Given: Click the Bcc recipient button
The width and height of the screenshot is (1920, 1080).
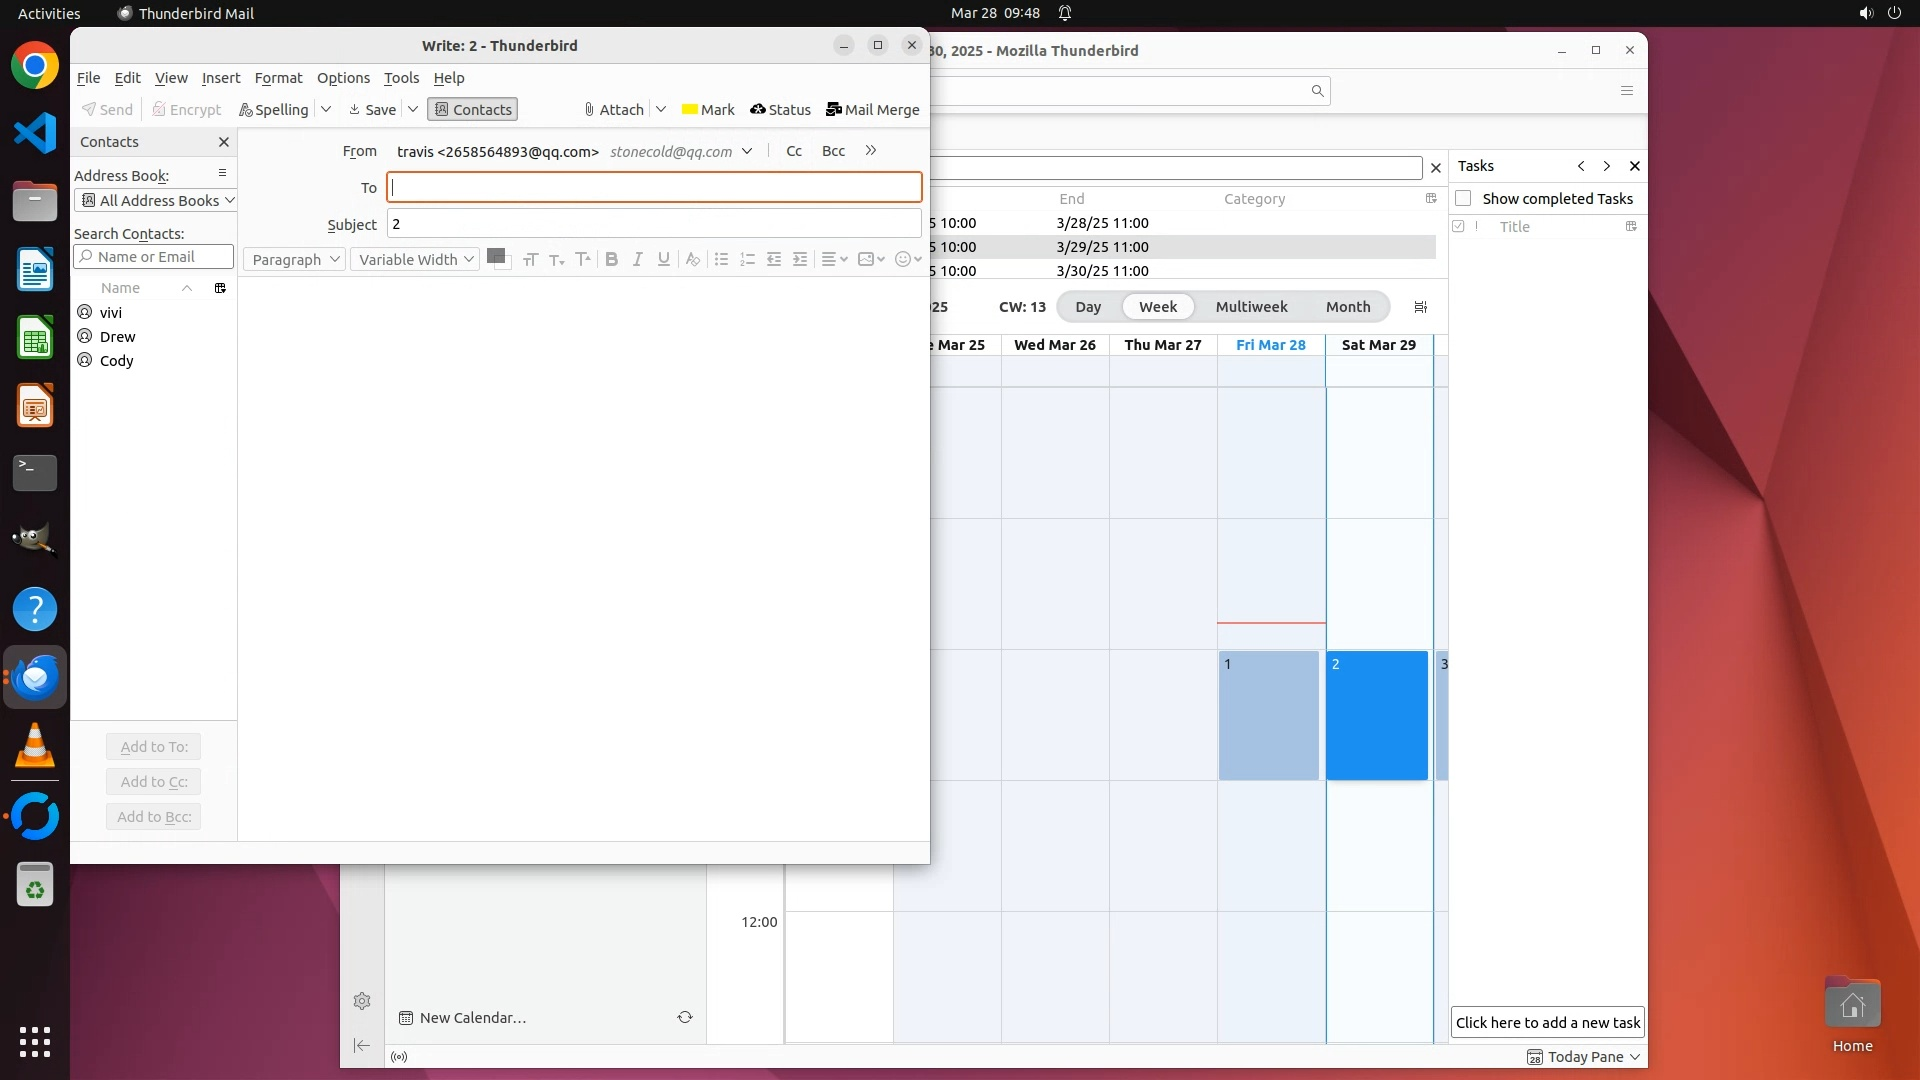Looking at the screenshot, I should (833, 151).
